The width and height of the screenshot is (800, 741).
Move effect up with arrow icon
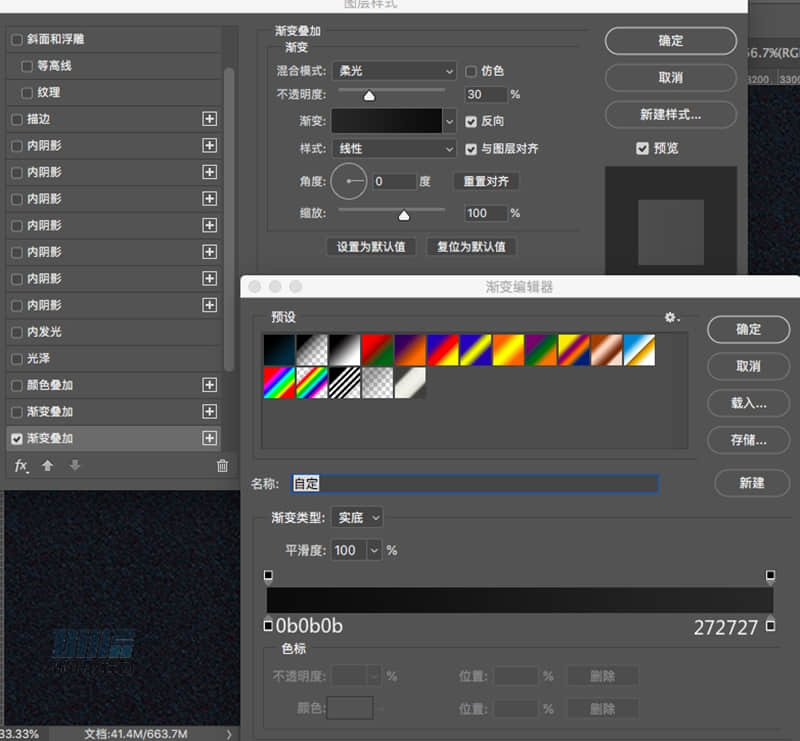47,465
